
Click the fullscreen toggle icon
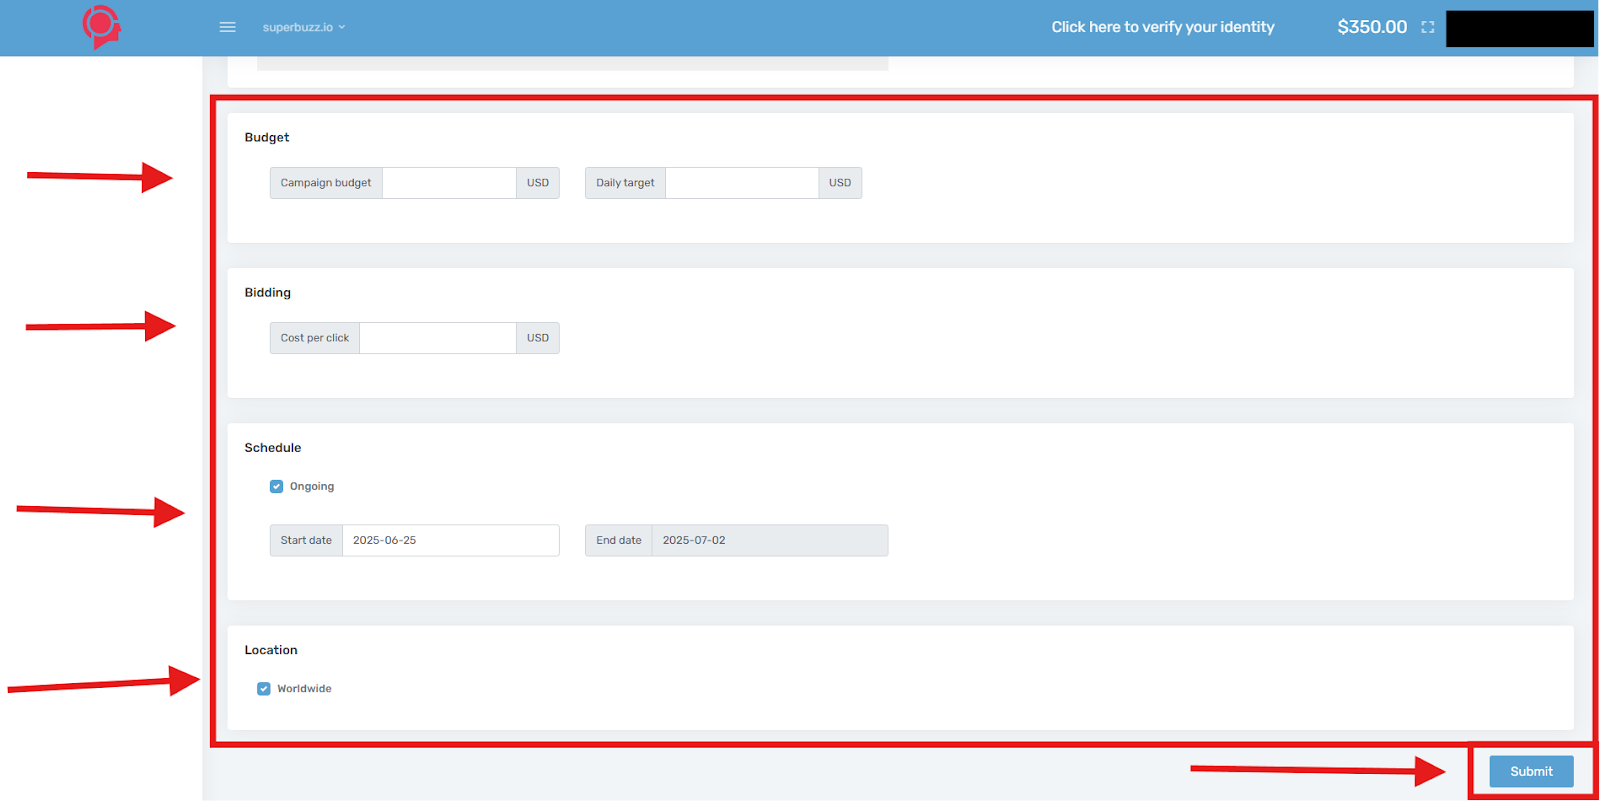(x=1428, y=27)
